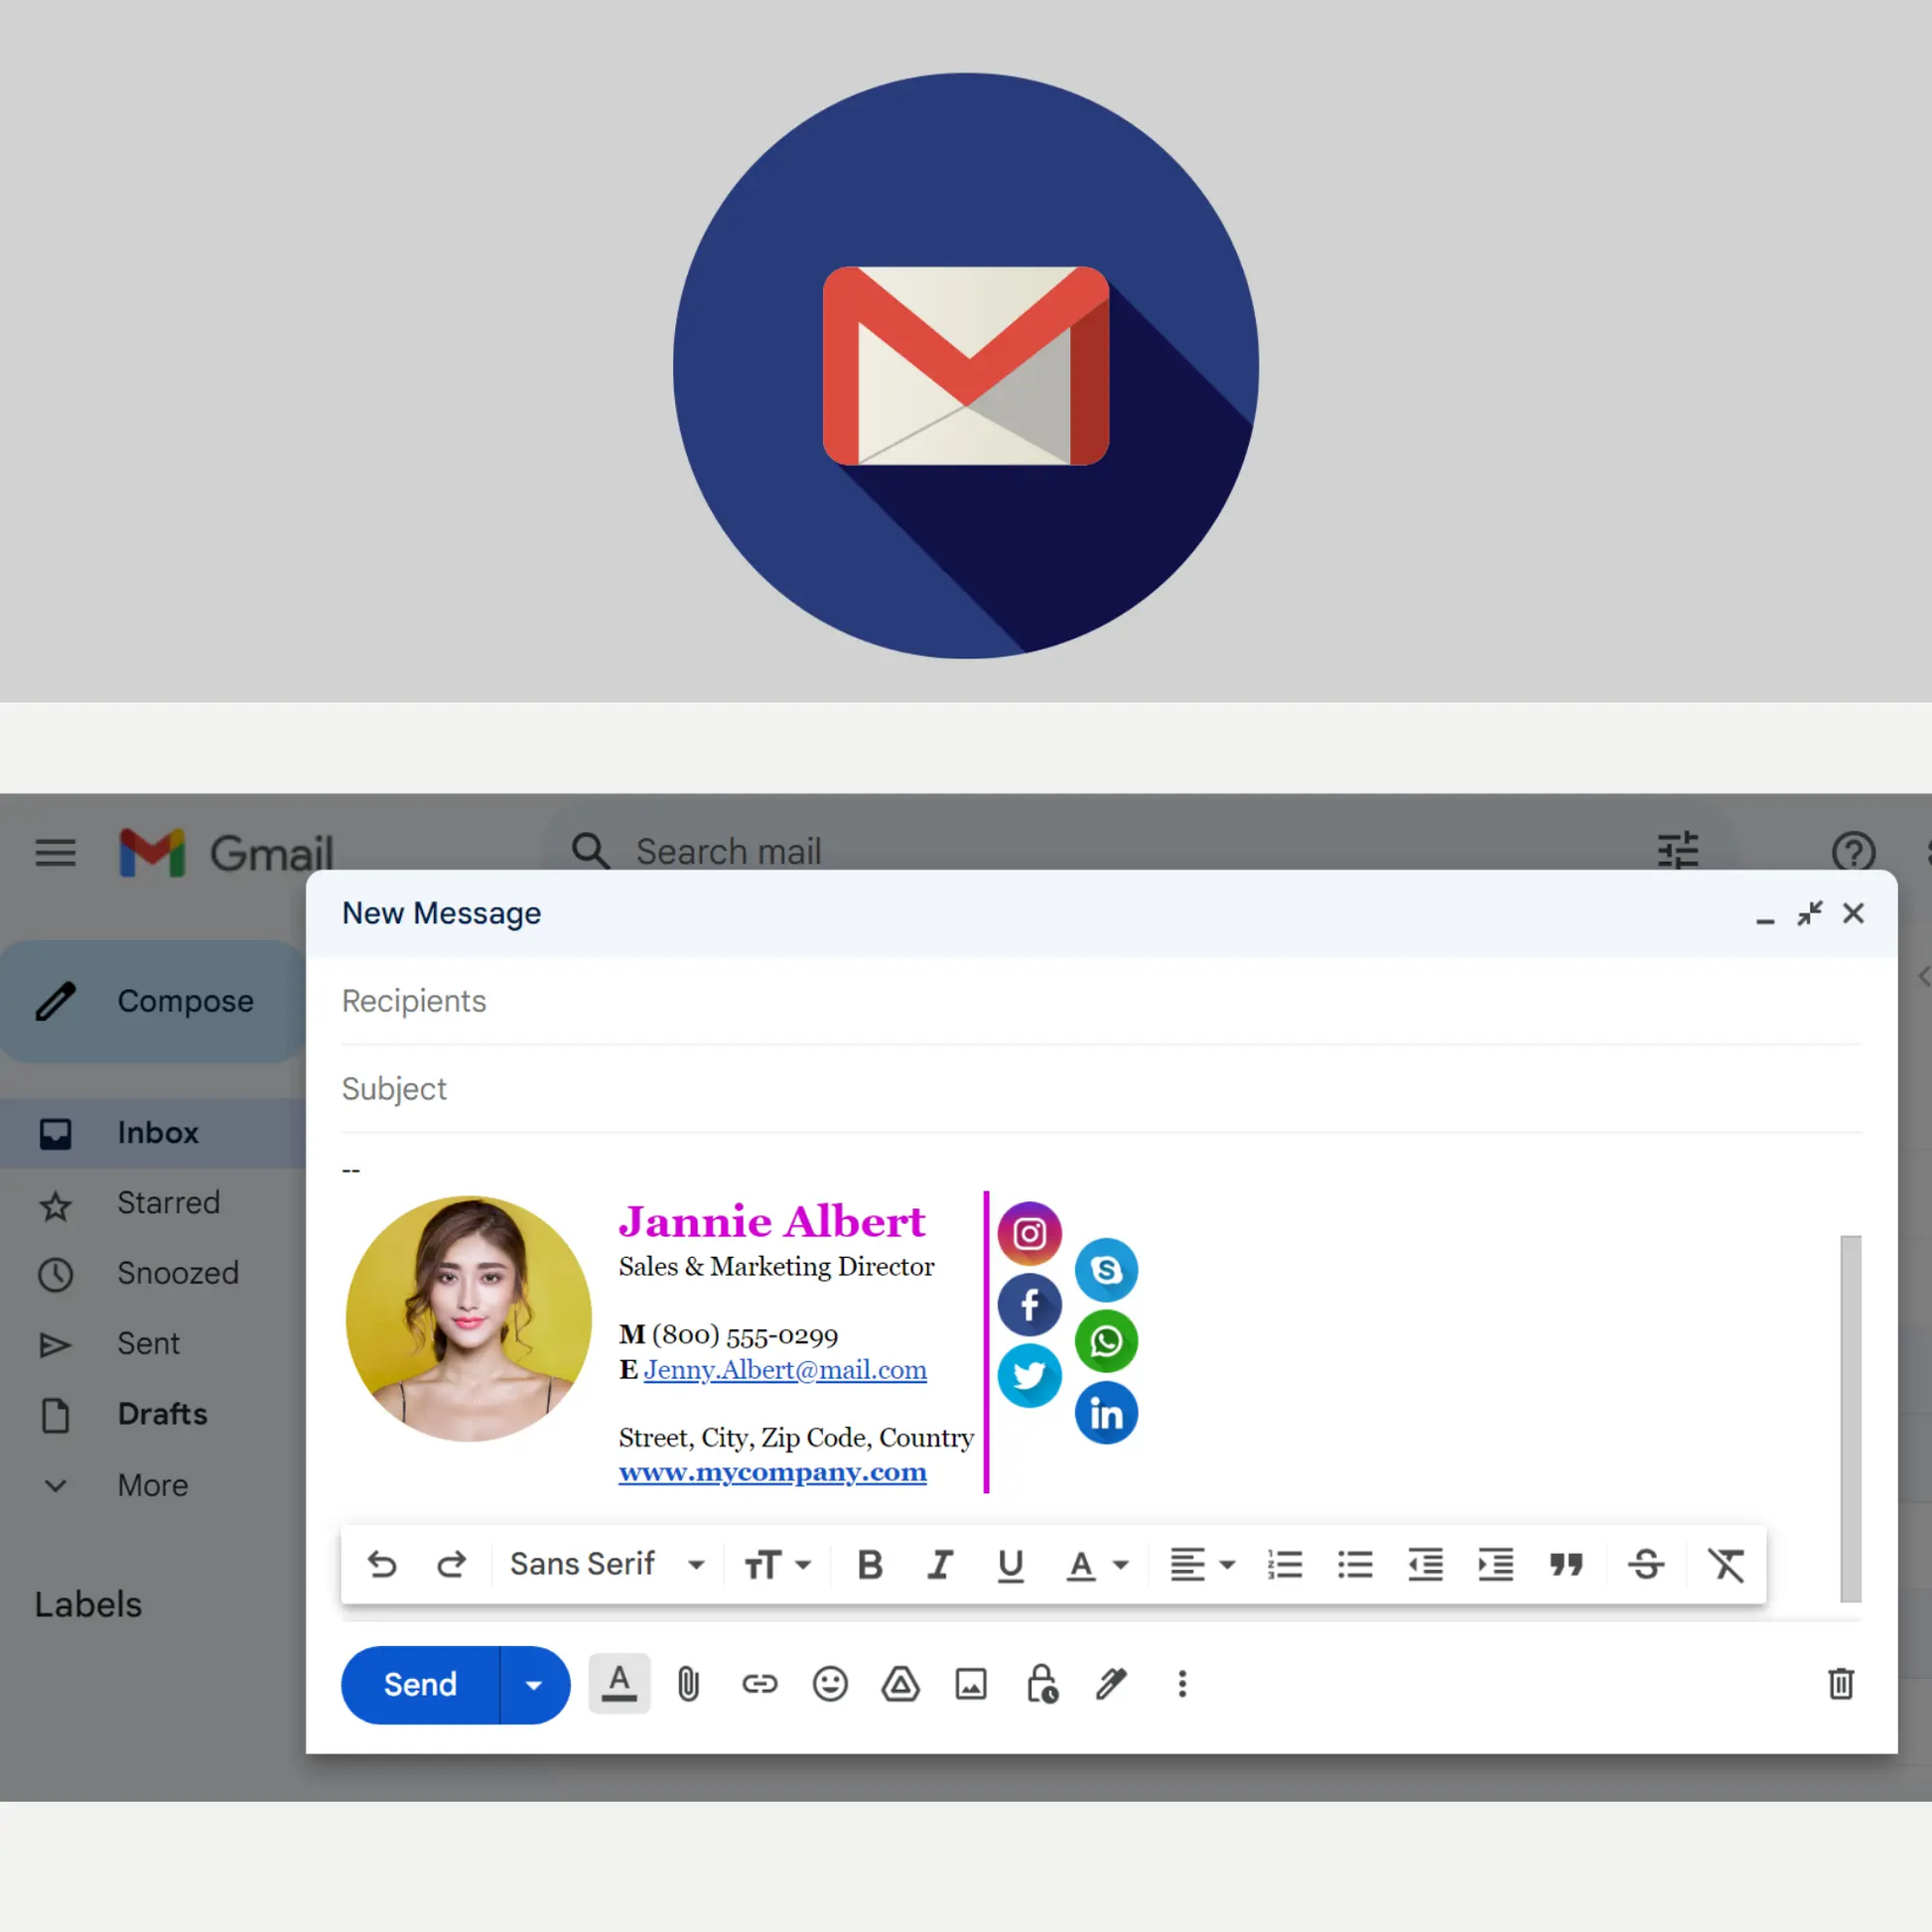Click the insert photo icon
Viewport: 1932px width, 1932px height.
point(971,1684)
